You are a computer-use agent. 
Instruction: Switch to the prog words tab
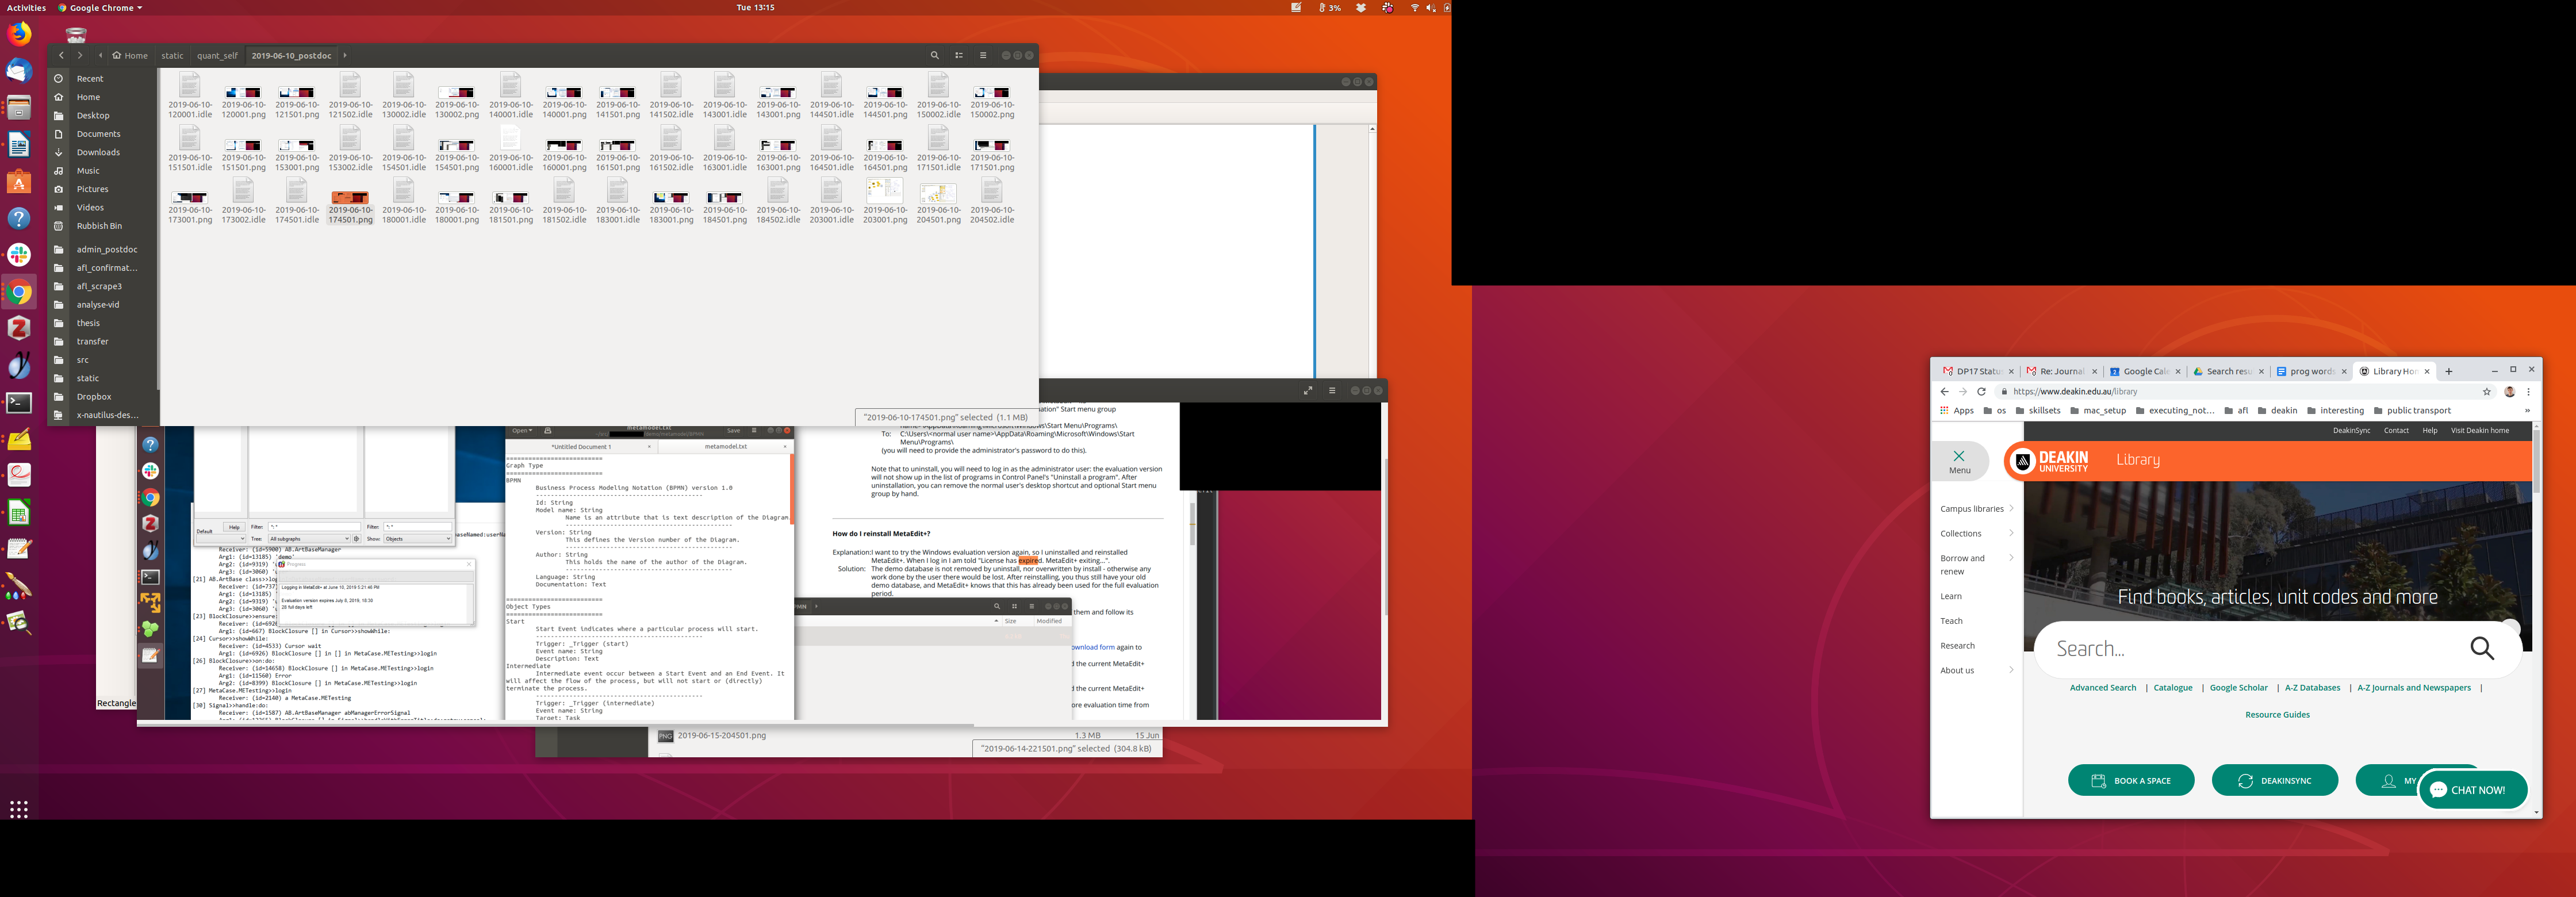pos(2311,372)
